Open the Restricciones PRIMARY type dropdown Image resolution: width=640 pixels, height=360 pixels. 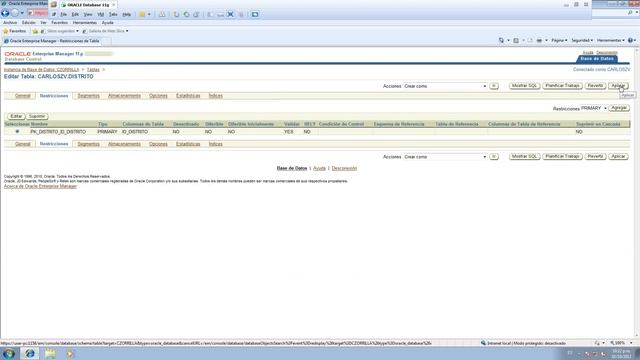(x=593, y=108)
